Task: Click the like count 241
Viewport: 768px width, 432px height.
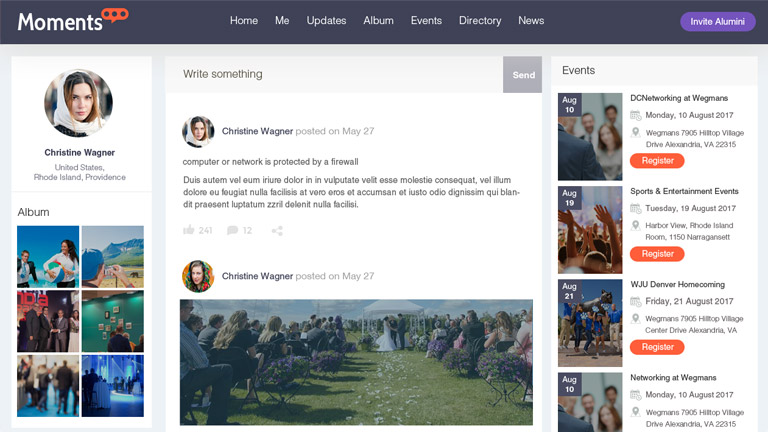Action: click(x=205, y=231)
